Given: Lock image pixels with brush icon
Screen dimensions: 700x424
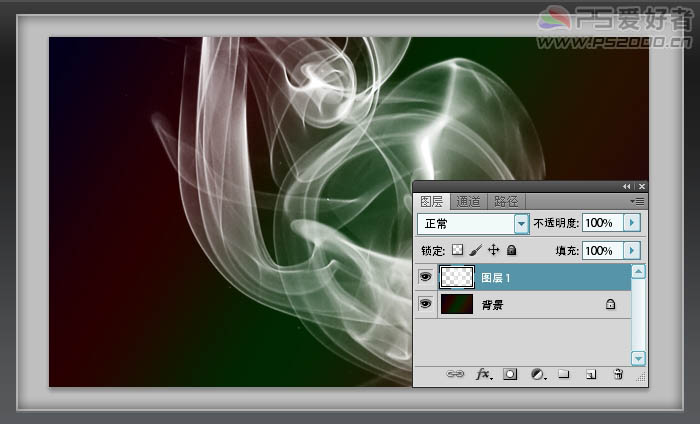Looking at the screenshot, I should point(476,250).
